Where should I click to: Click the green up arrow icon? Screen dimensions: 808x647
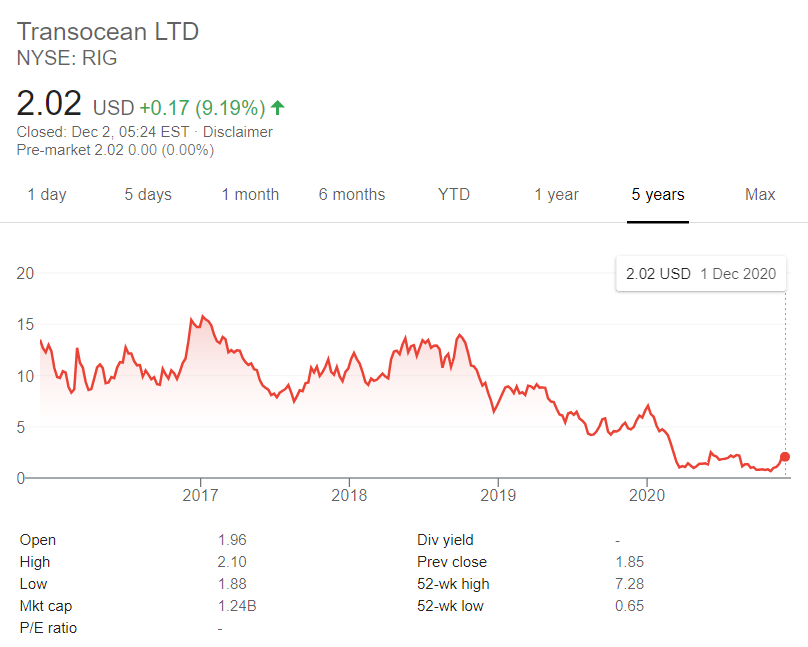coord(278,107)
